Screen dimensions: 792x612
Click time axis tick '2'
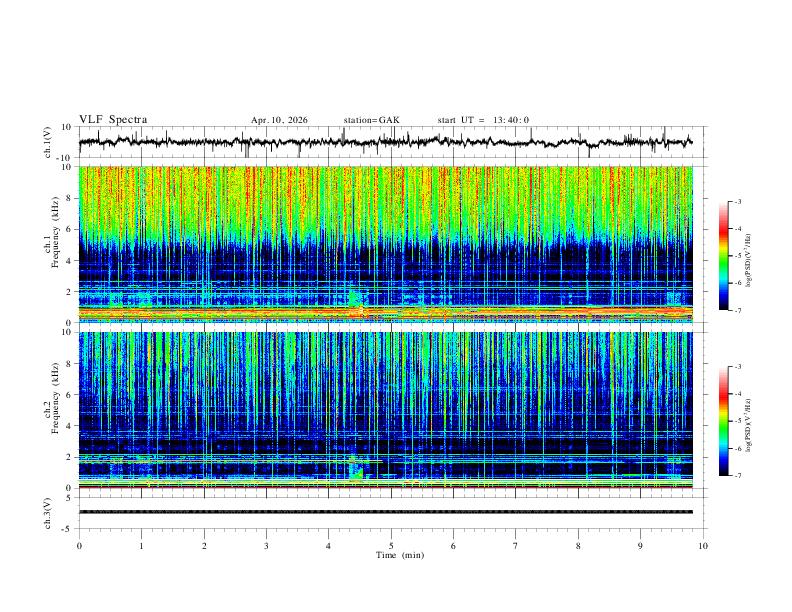coord(204,546)
